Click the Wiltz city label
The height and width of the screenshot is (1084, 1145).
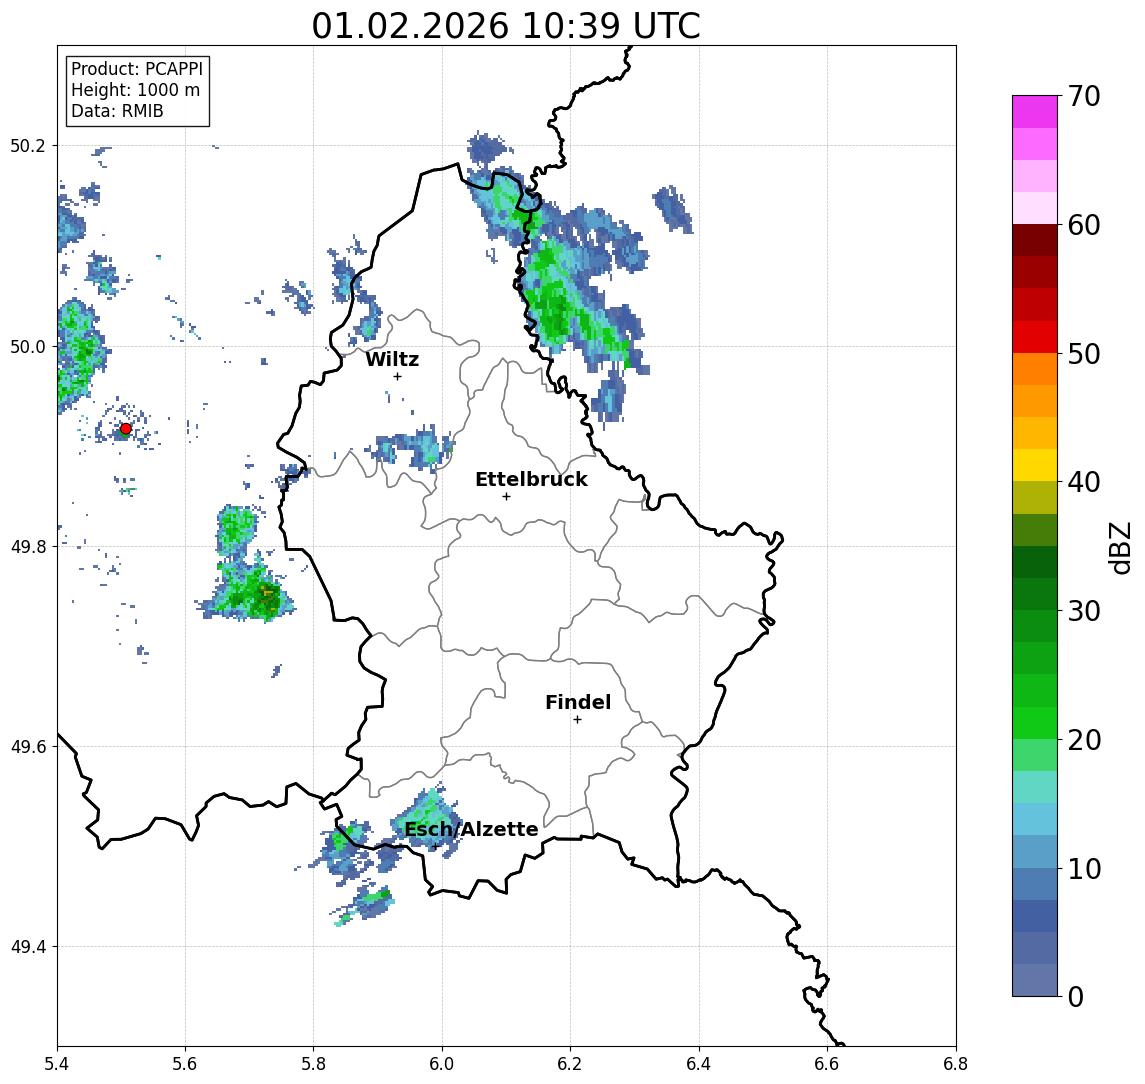point(392,359)
